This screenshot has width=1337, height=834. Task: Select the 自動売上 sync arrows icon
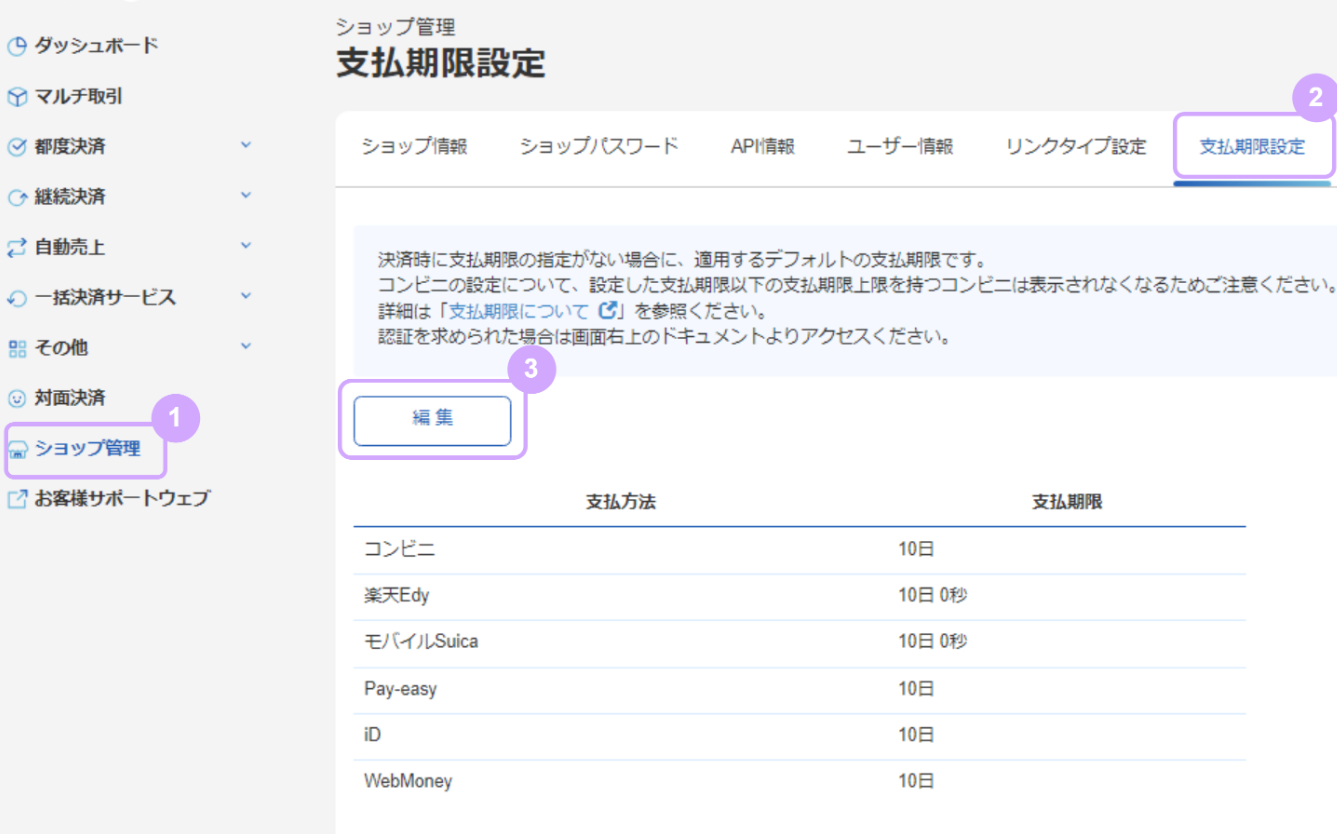coord(17,245)
